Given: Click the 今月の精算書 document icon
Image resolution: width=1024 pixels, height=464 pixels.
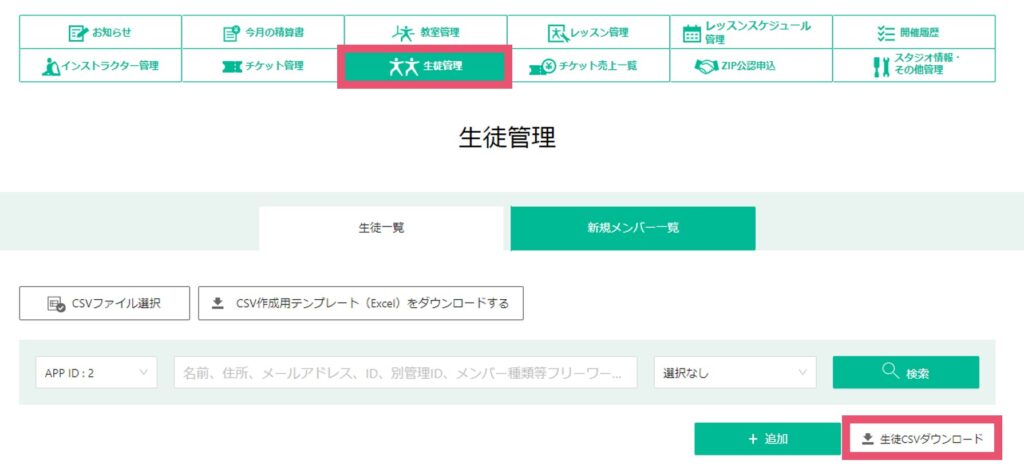Looking at the screenshot, I should point(231,33).
